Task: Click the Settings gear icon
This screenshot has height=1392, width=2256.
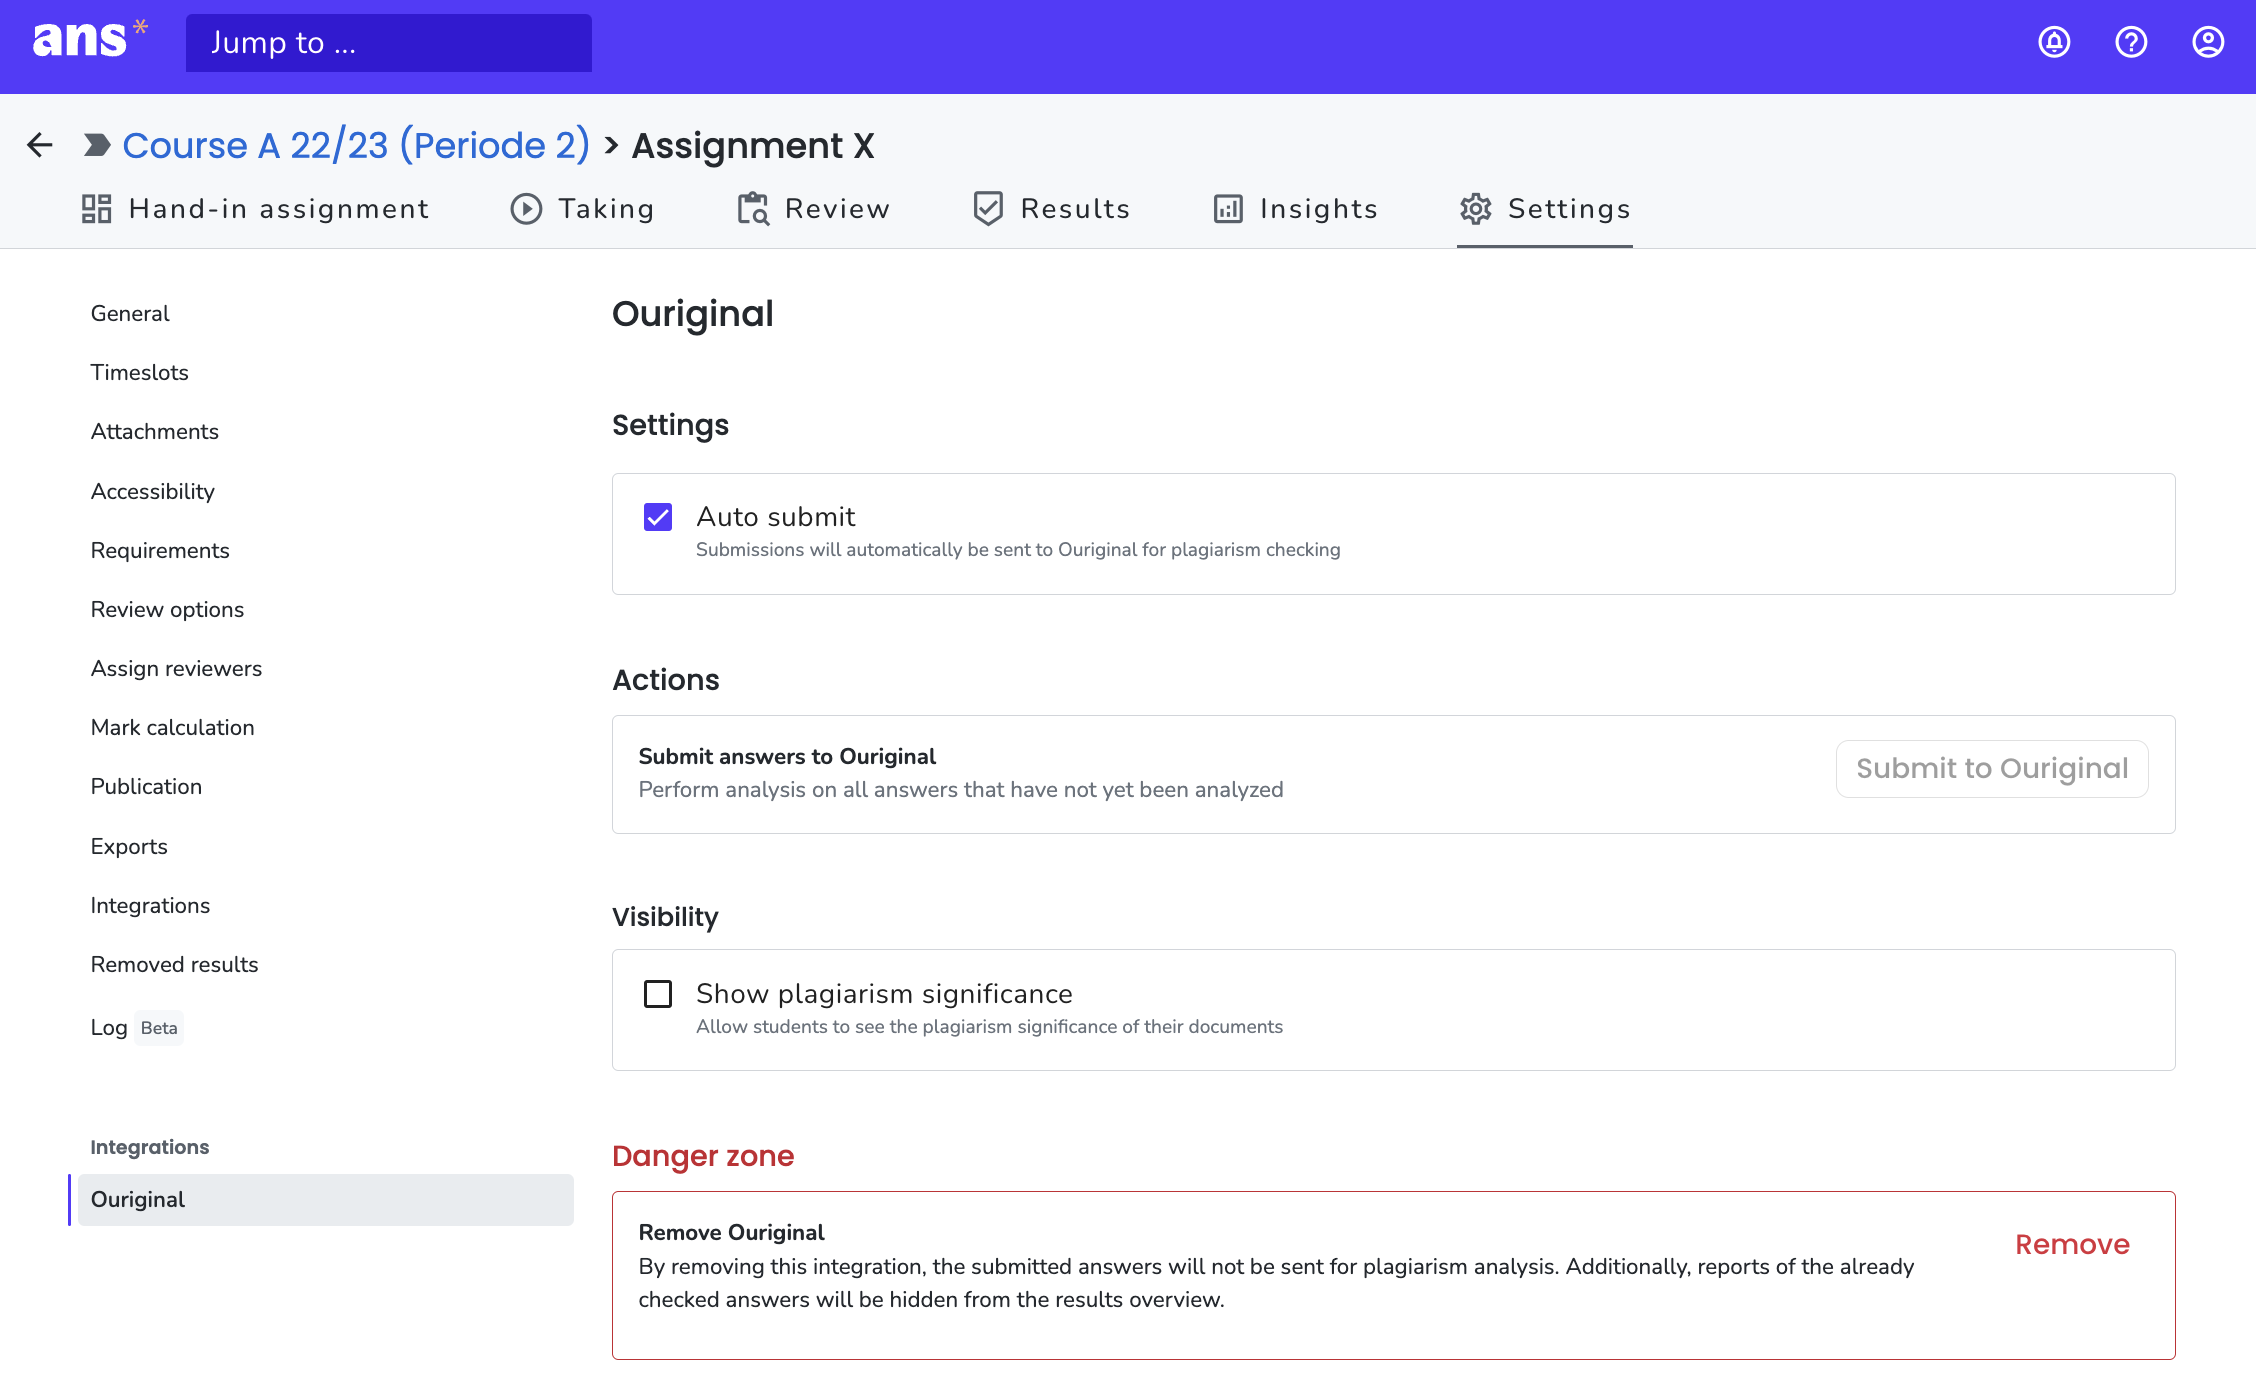Action: 1475,208
